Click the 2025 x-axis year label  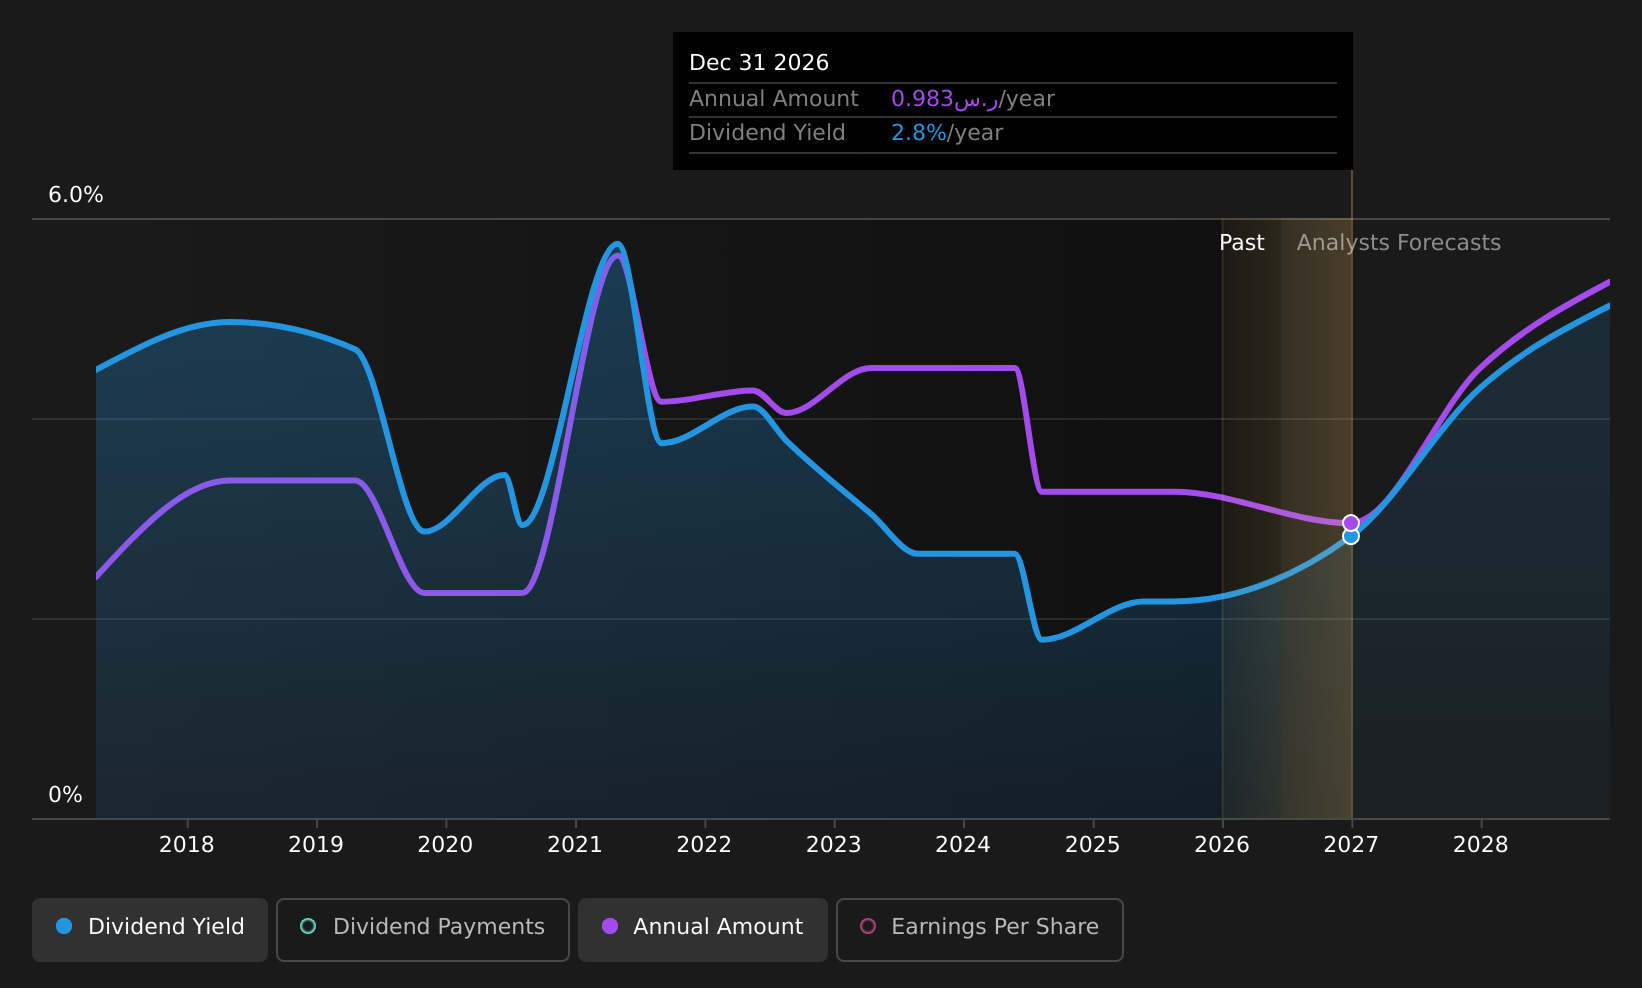pyautogui.click(x=1093, y=845)
